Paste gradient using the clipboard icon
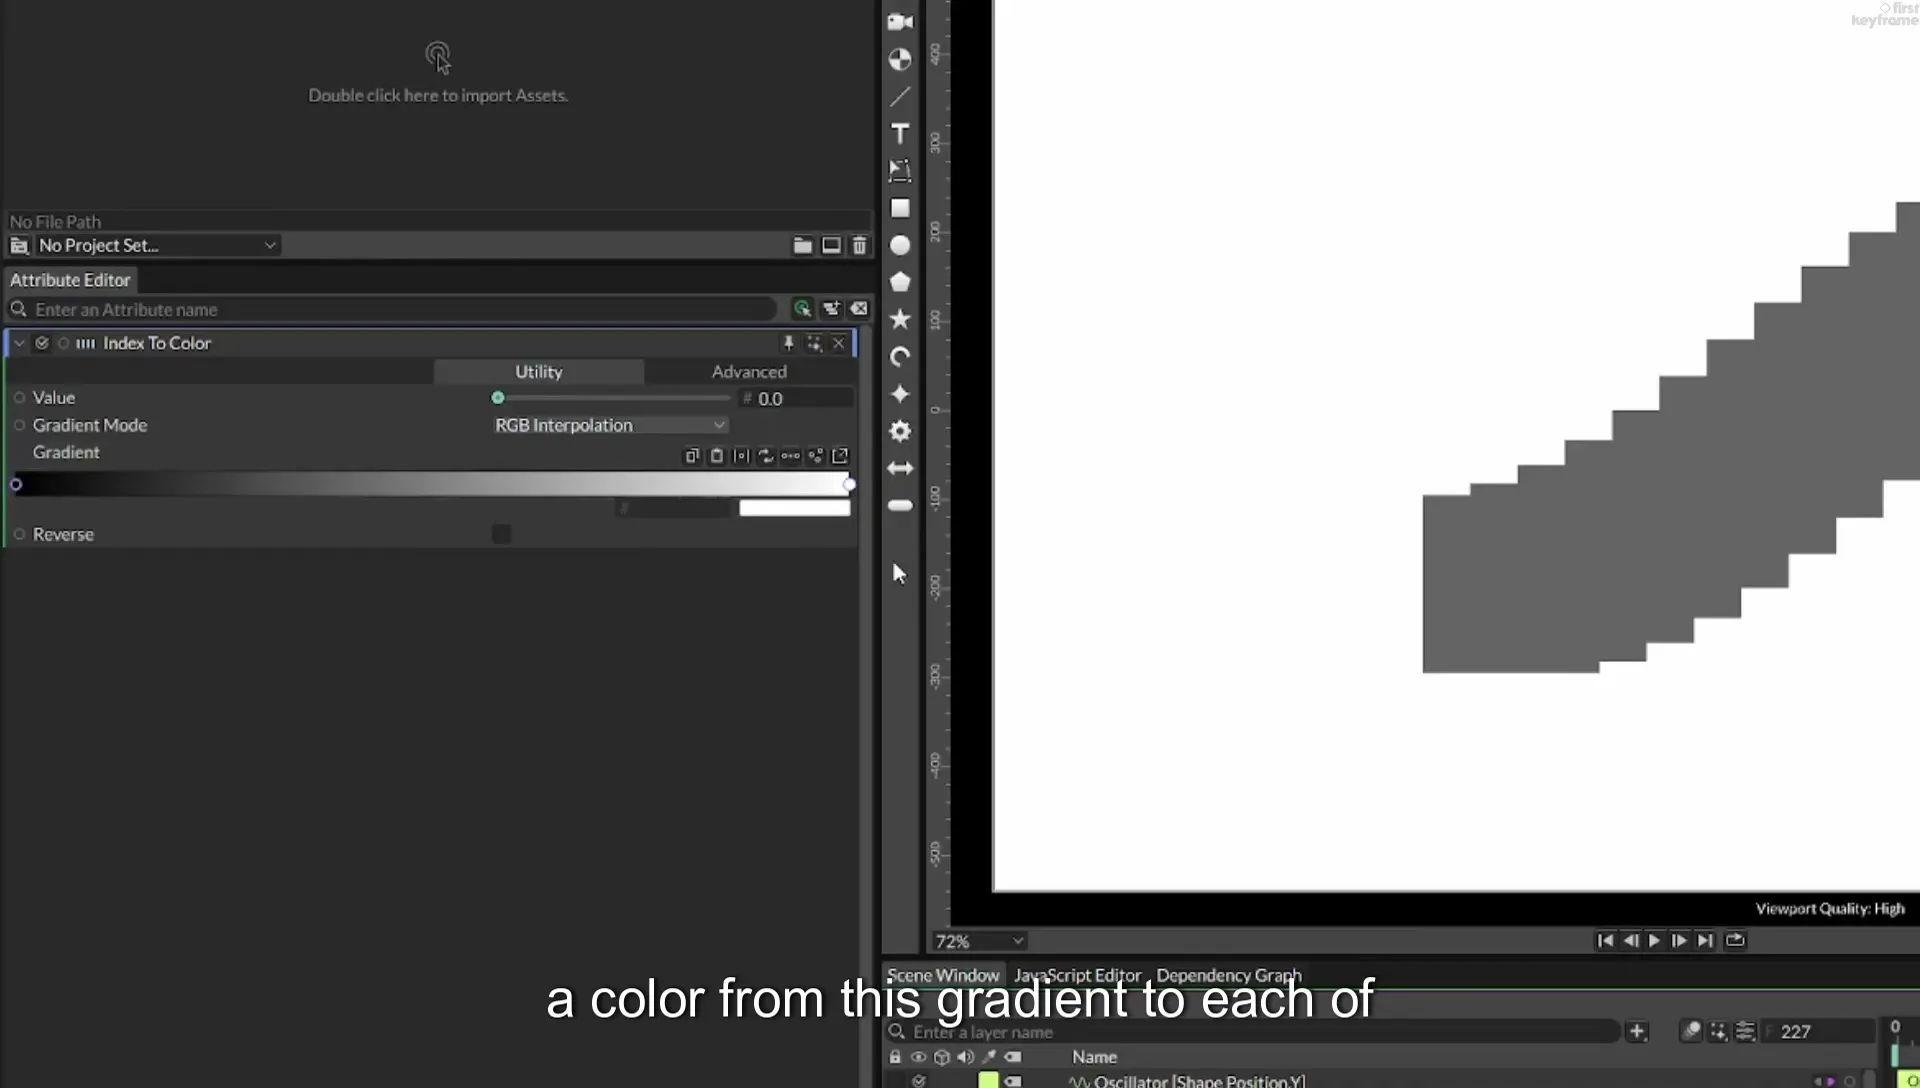The width and height of the screenshot is (1920, 1088). [x=716, y=456]
